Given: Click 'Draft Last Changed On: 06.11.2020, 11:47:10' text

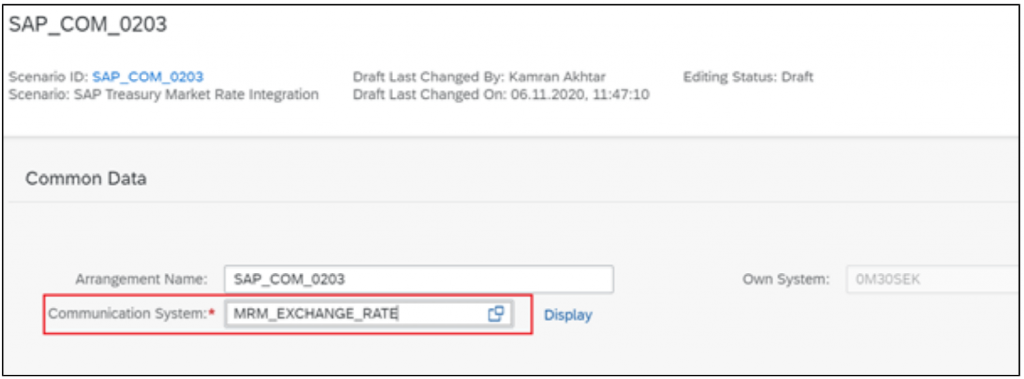Looking at the screenshot, I should click(501, 95).
